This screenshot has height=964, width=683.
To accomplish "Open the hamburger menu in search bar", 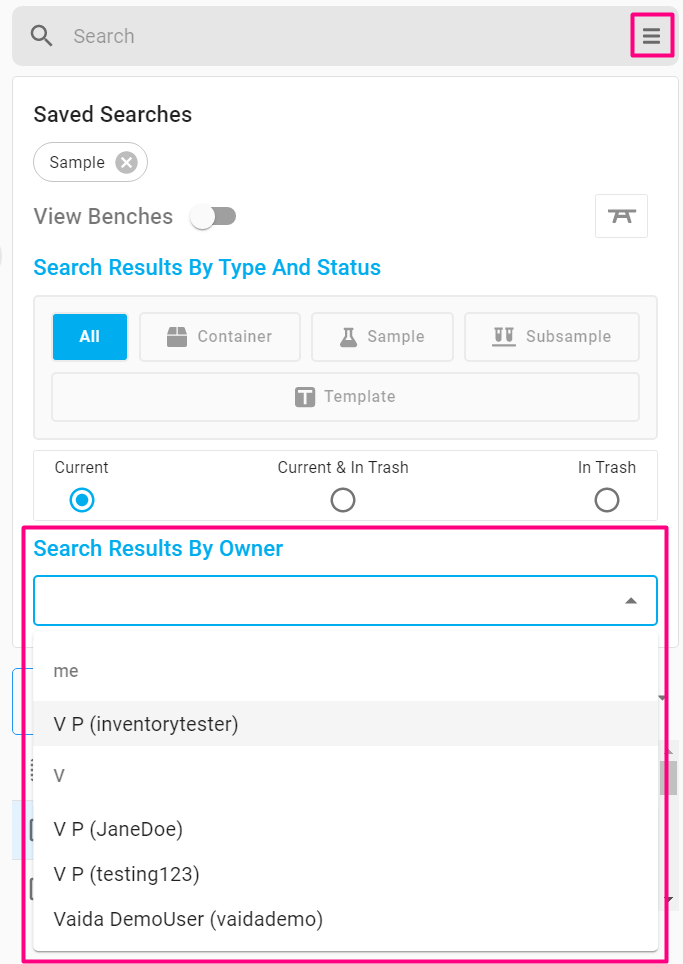I will point(651,36).
